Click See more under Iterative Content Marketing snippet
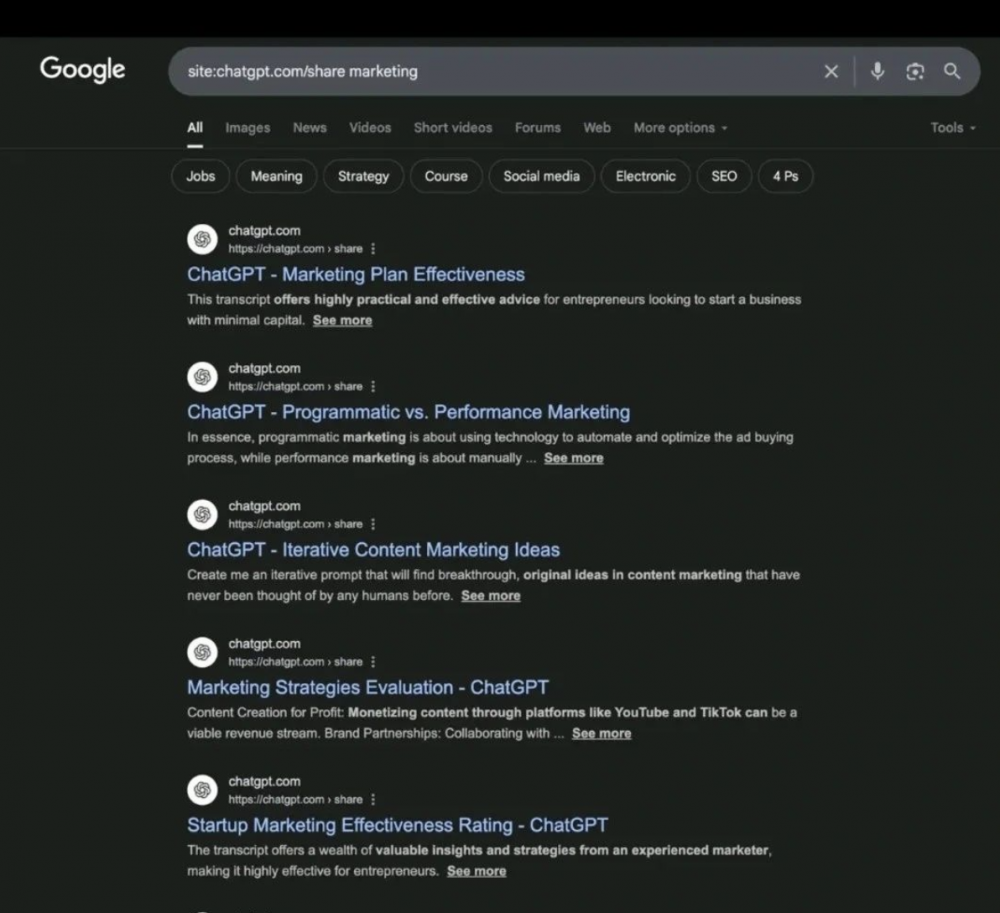This screenshot has height=913, width=1000. click(490, 595)
